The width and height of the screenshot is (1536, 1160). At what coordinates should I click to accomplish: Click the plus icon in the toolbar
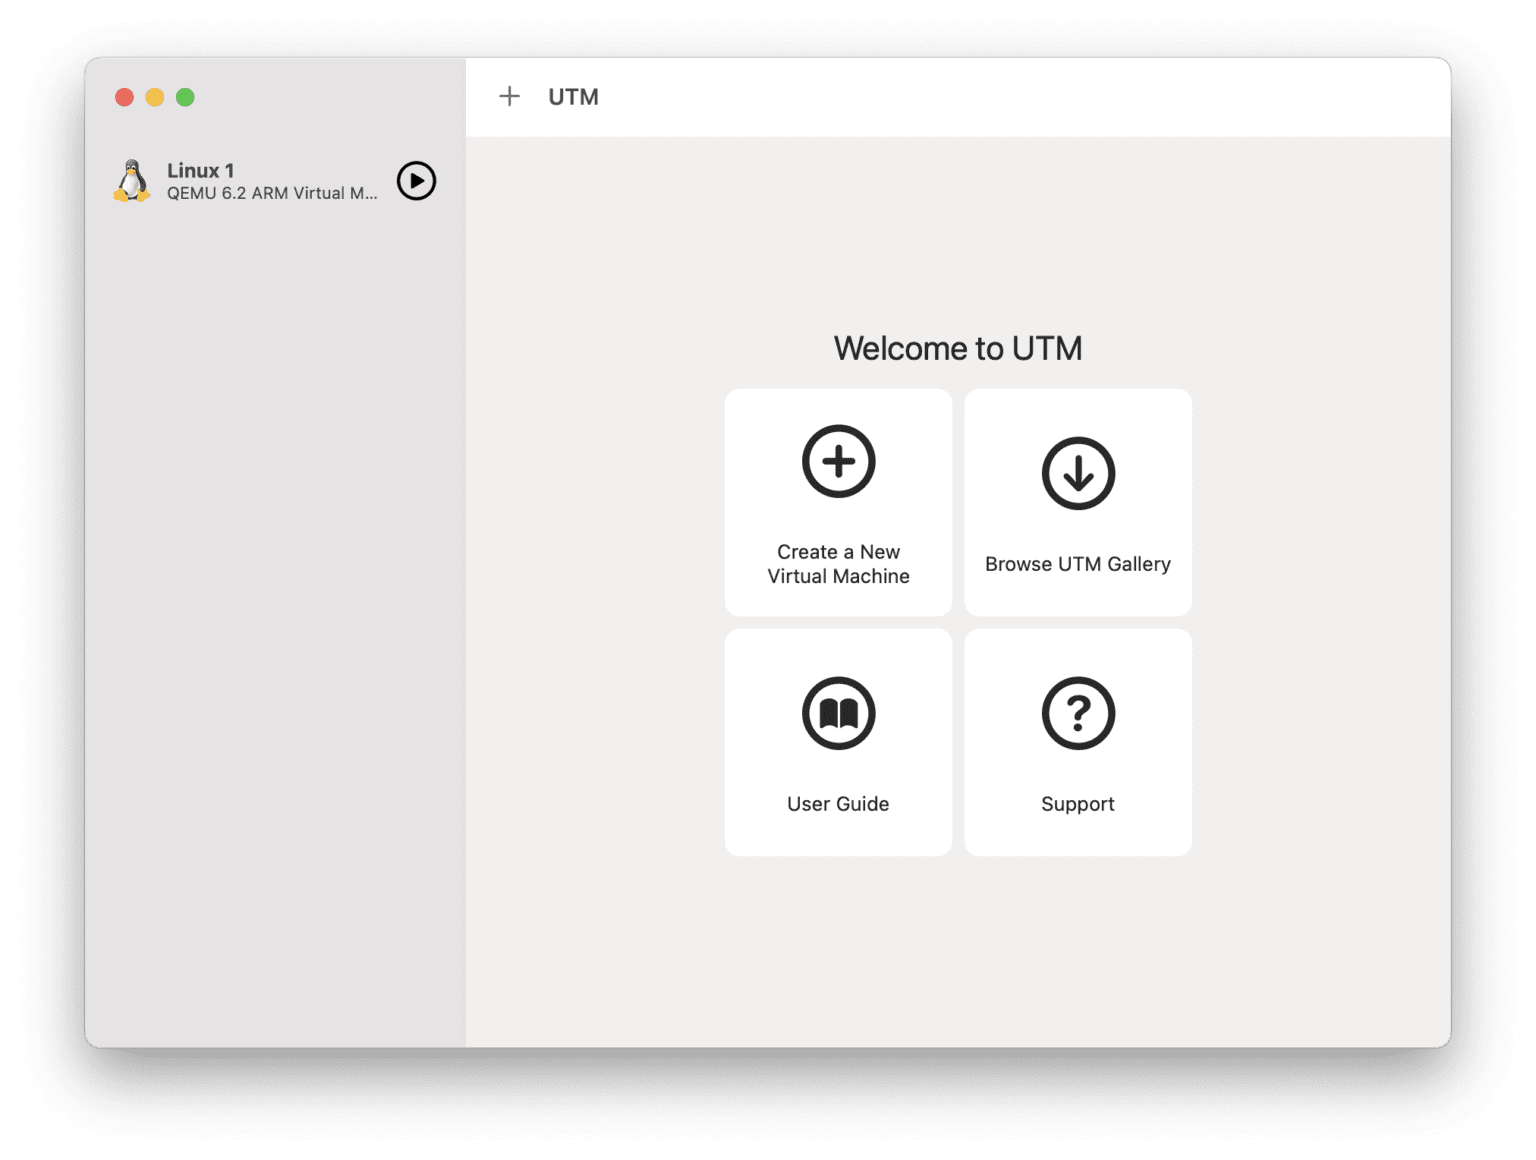(510, 96)
